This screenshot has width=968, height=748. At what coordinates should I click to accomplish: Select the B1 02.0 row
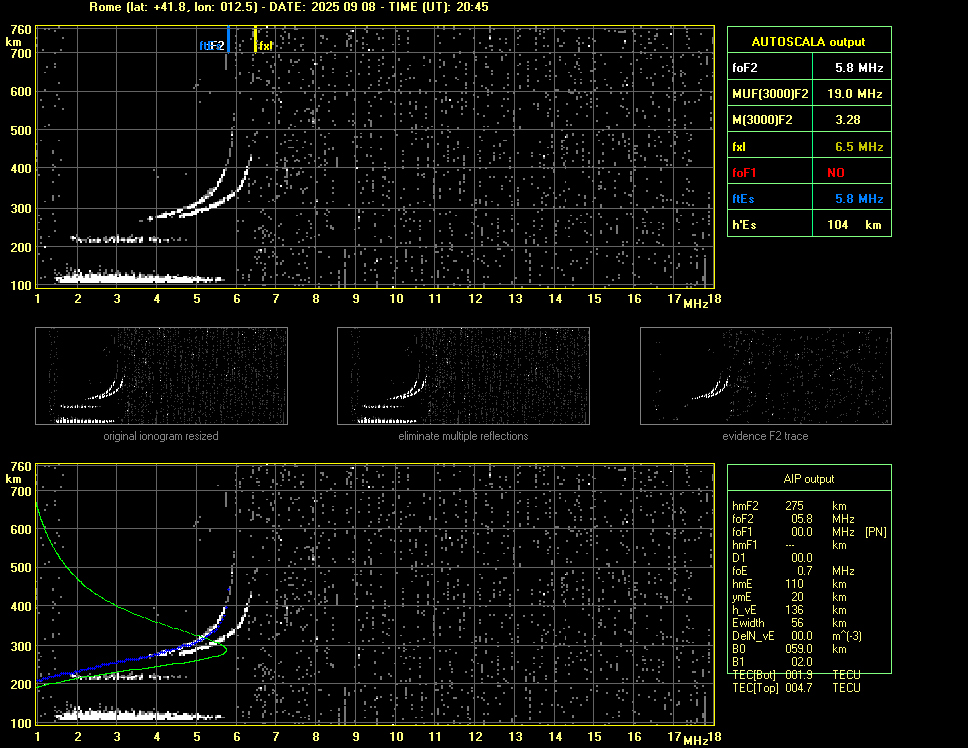tap(772, 662)
